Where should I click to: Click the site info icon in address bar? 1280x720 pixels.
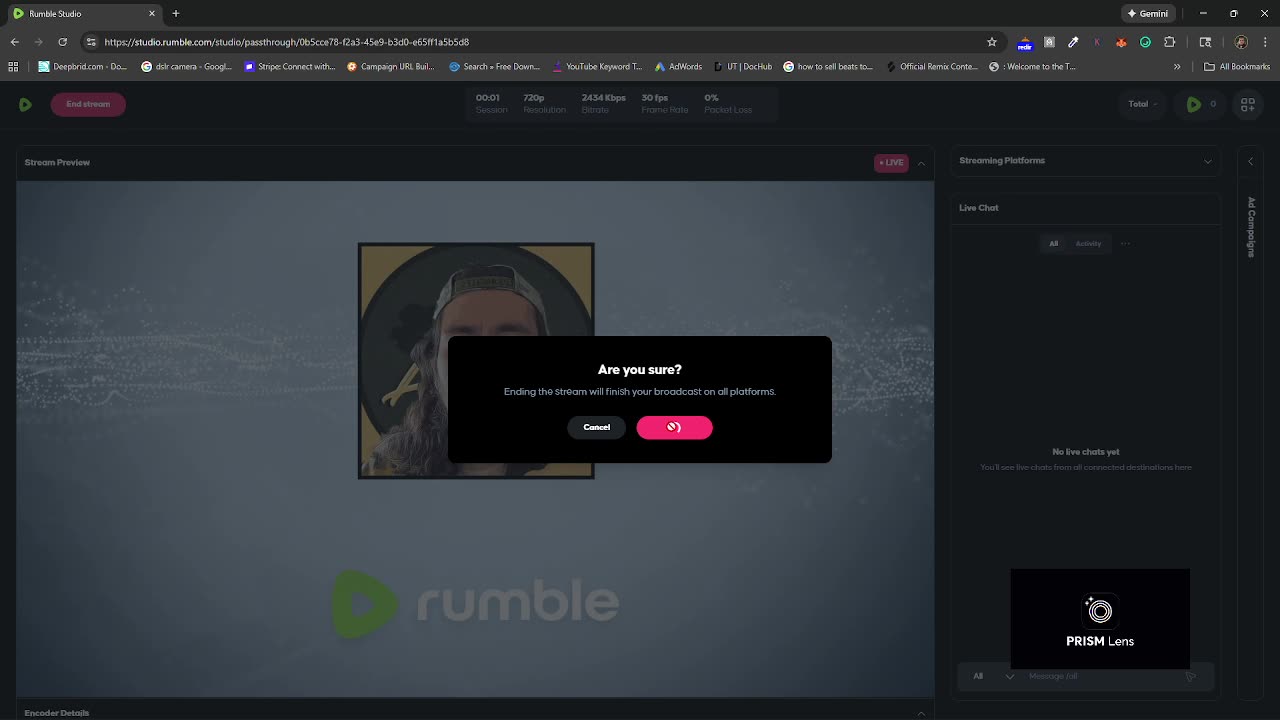(91, 42)
